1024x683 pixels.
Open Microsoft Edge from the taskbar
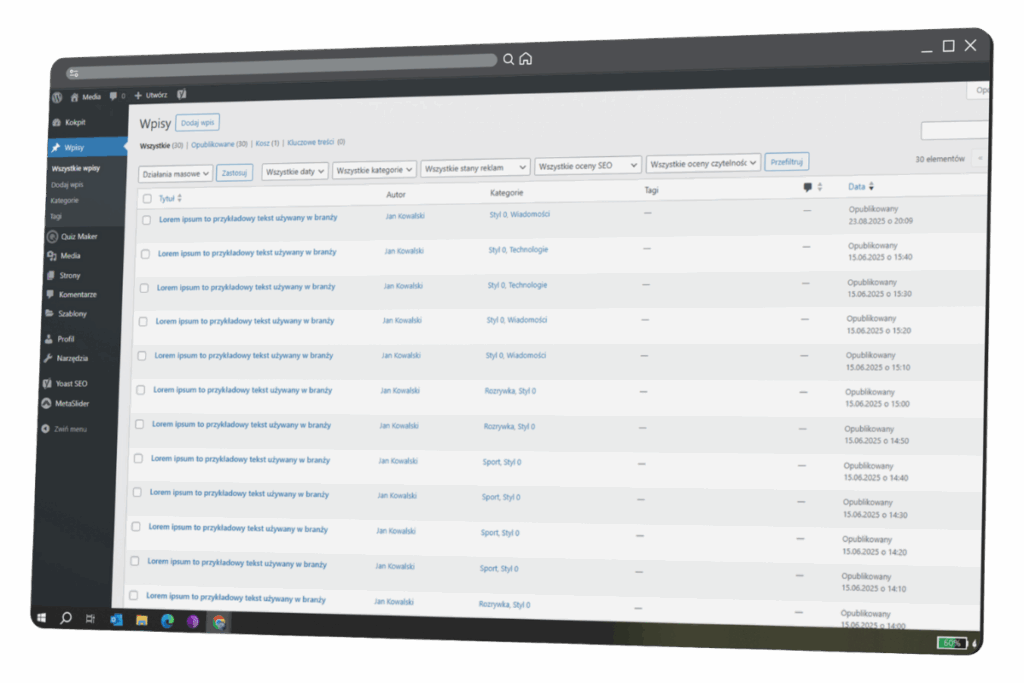[x=167, y=621]
